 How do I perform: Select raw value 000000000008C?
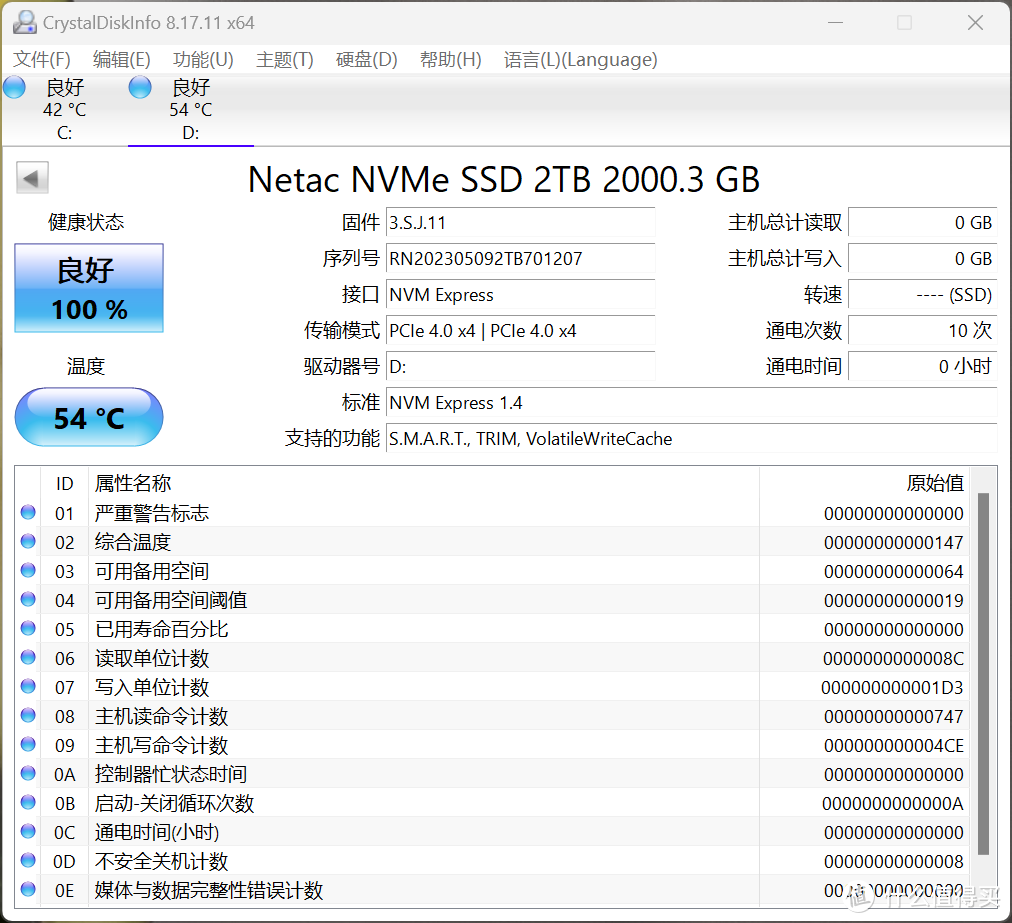click(893, 659)
